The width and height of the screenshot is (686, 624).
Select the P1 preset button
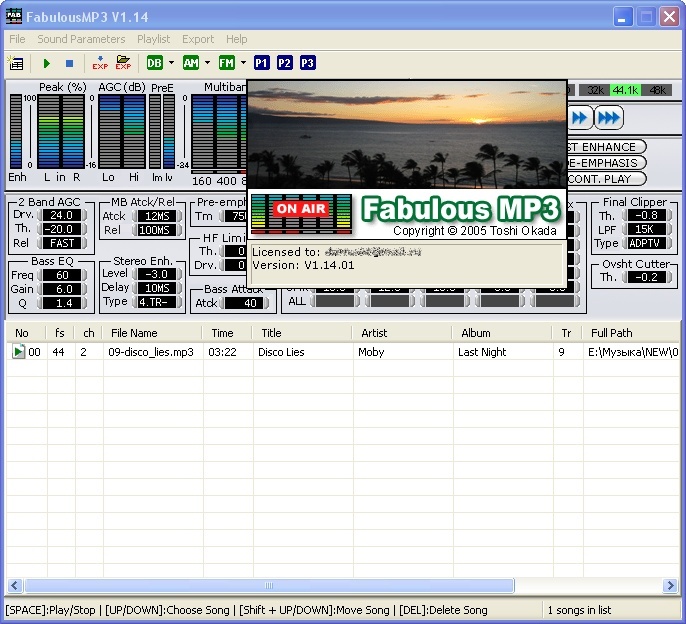pyautogui.click(x=262, y=63)
